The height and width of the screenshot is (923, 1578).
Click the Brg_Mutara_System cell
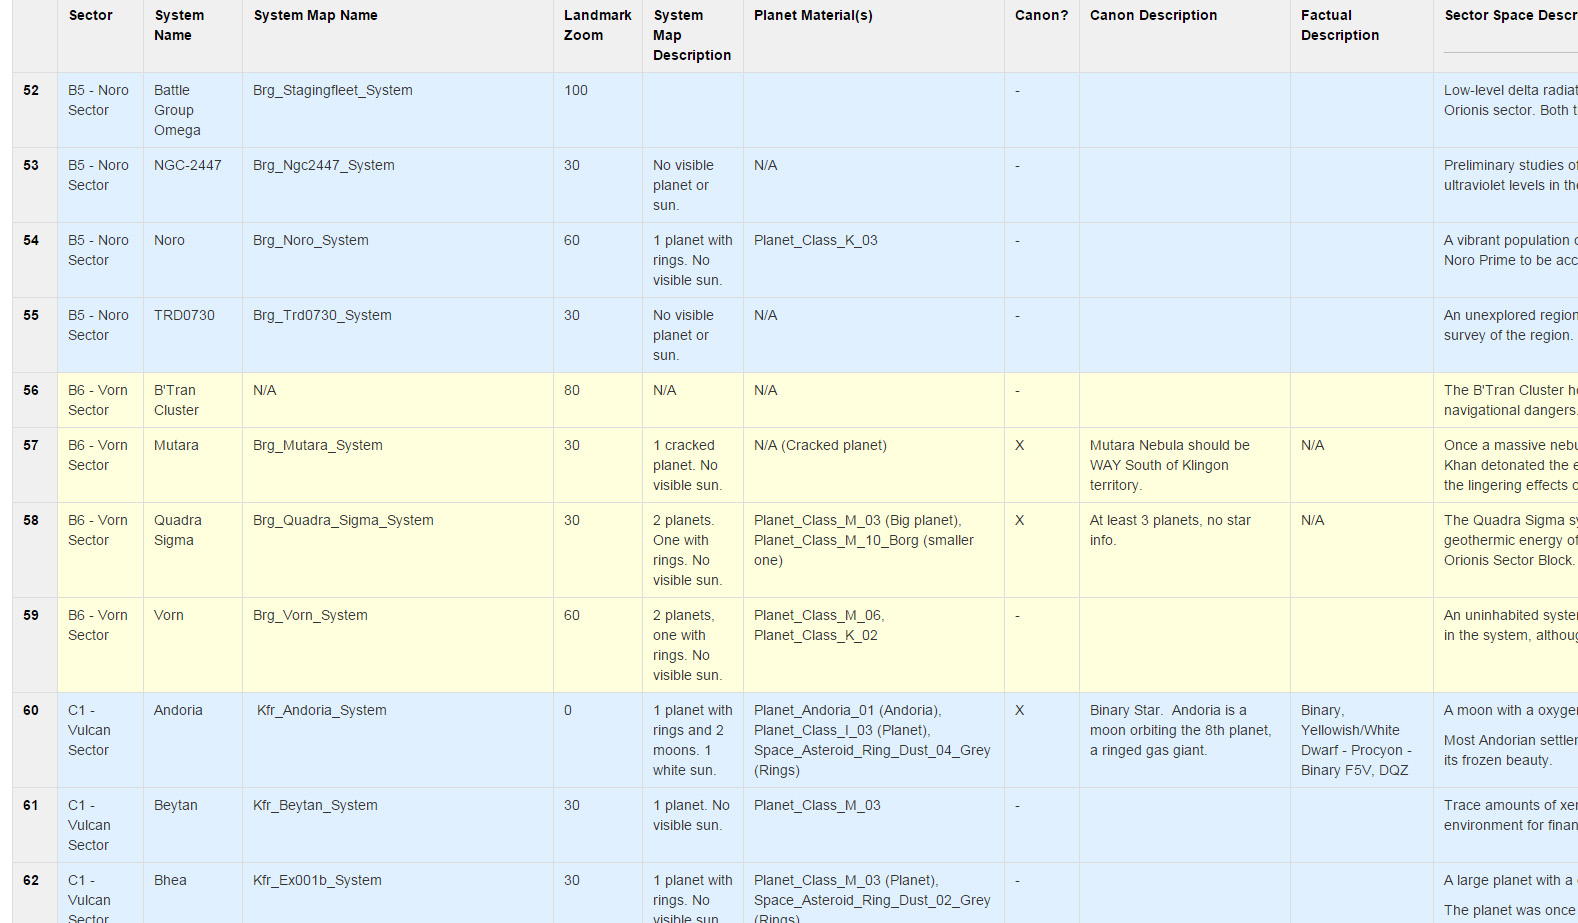(x=398, y=465)
